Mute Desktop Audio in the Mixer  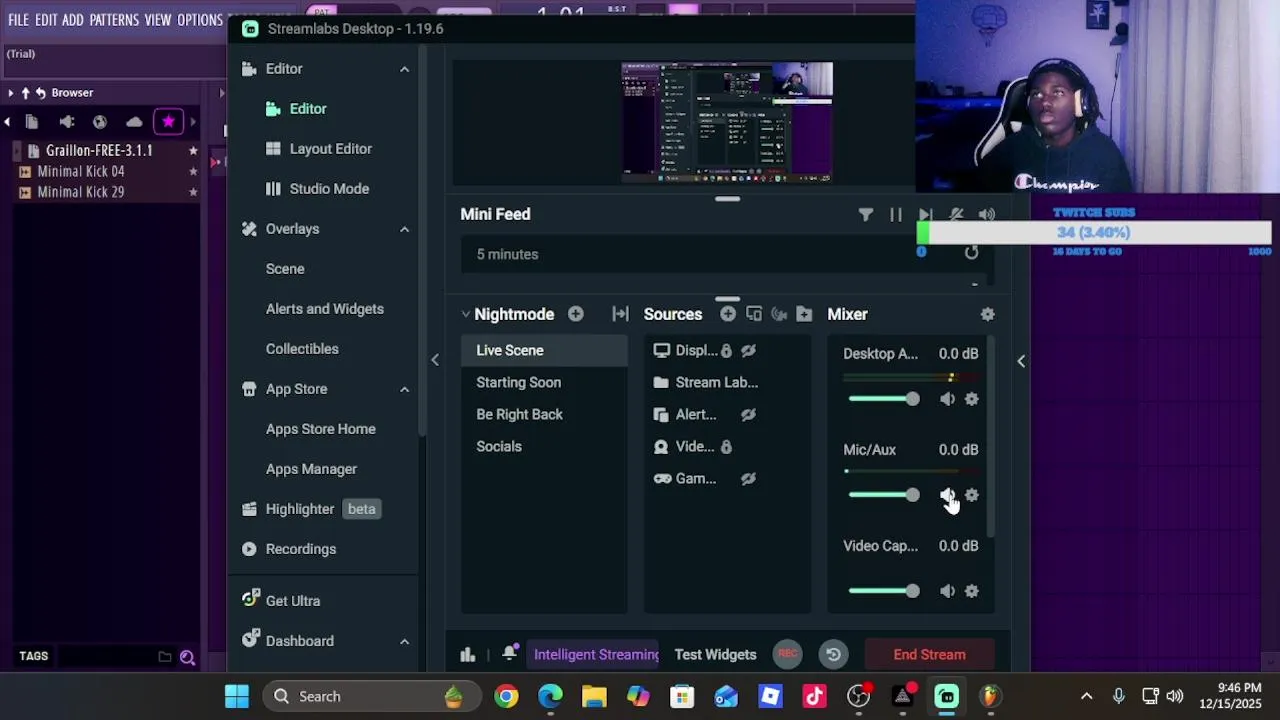click(x=947, y=399)
